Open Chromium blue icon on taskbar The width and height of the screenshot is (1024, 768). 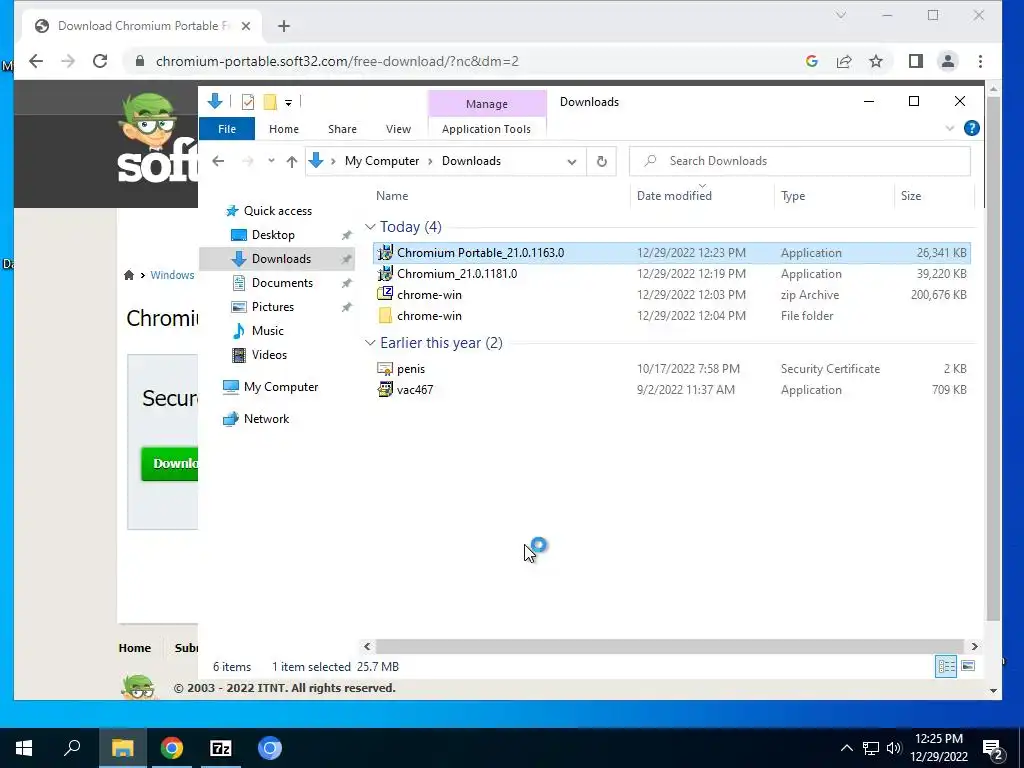pos(270,748)
